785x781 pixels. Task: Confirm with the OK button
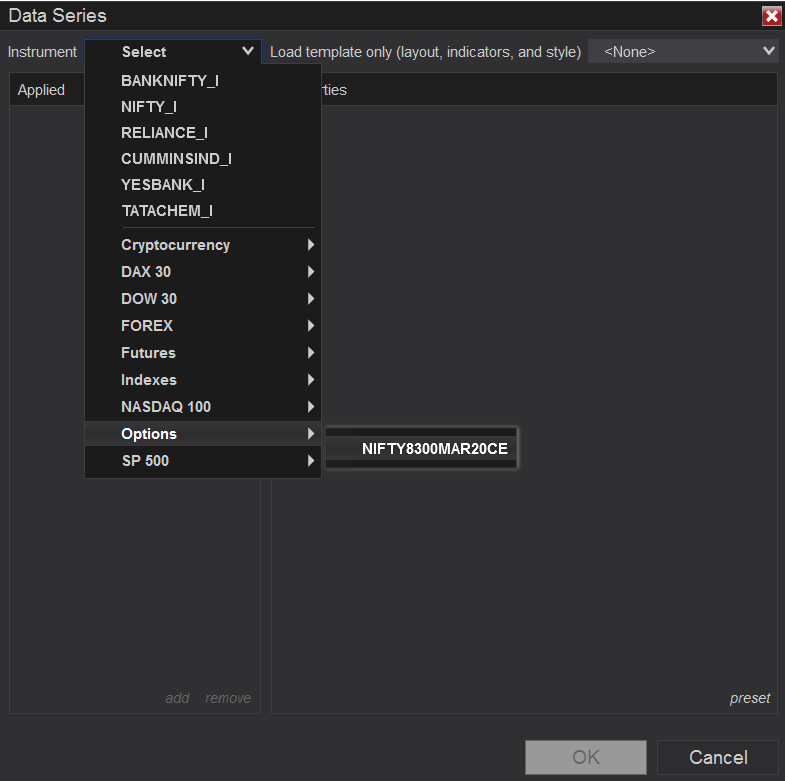[586, 757]
